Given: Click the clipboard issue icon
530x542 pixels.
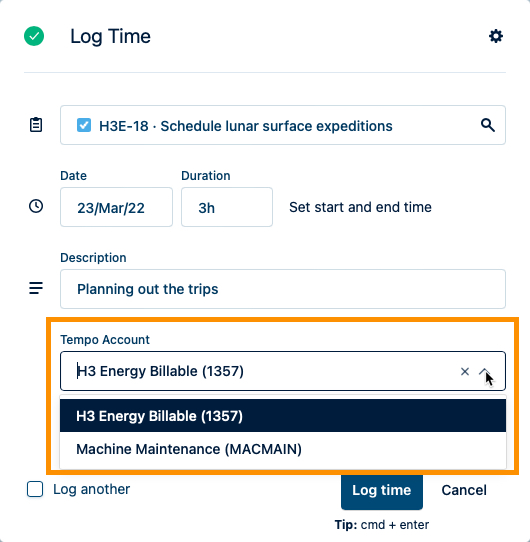Looking at the screenshot, I should pos(36,125).
